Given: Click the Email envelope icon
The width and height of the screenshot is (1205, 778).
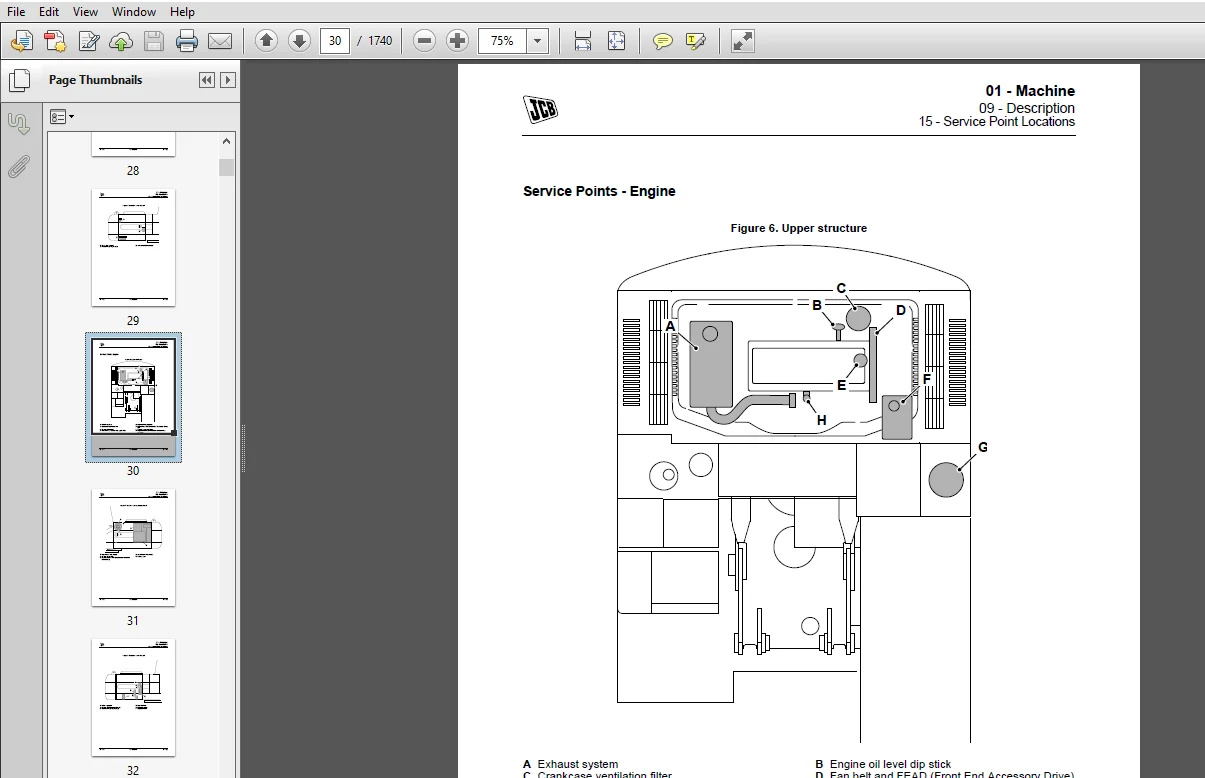Looking at the screenshot, I should click(220, 41).
